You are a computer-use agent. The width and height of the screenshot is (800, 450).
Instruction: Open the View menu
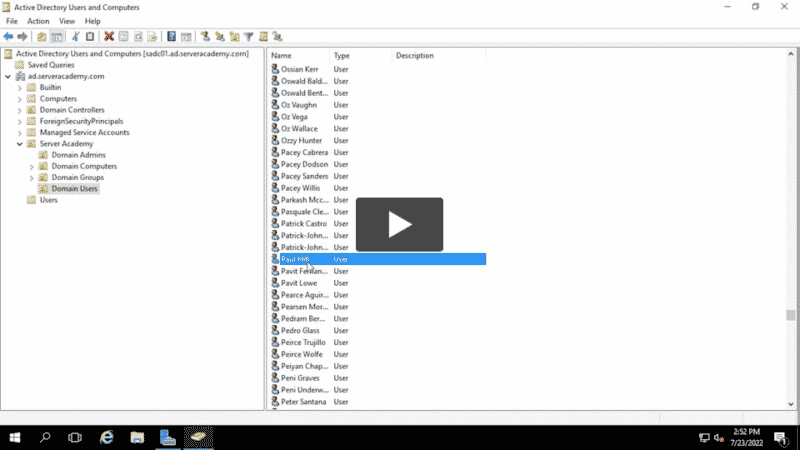click(67, 21)
